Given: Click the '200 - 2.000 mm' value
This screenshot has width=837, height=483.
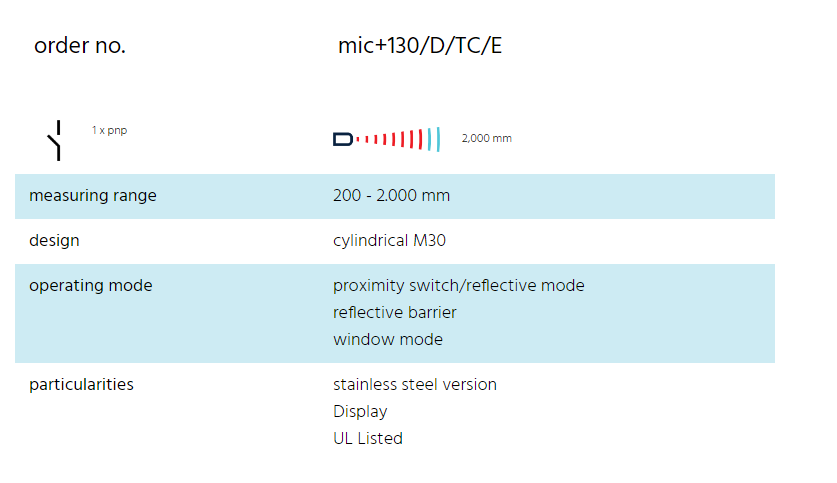Looking at the screenshot, I should 391,195.
